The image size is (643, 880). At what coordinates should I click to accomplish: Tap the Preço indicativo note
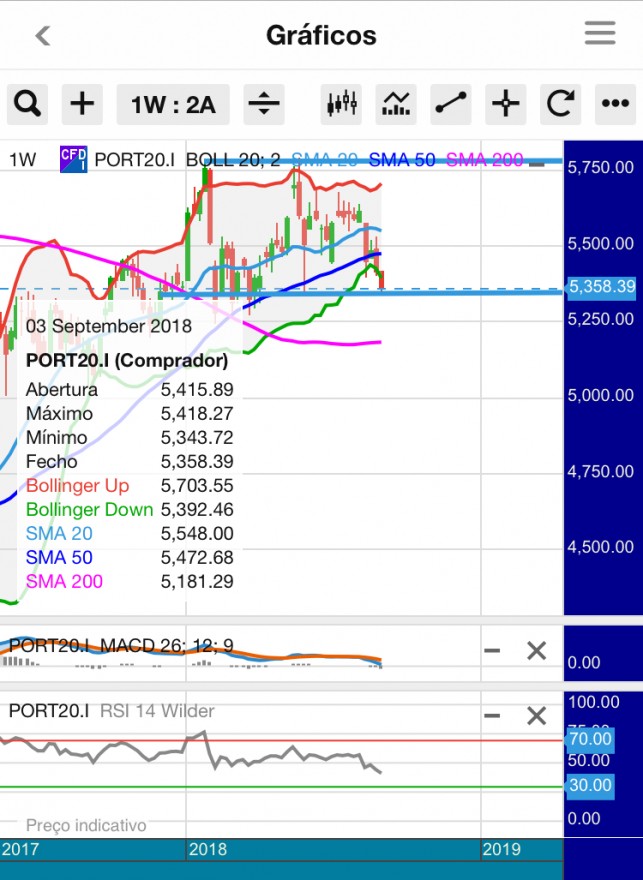(86, 826)
